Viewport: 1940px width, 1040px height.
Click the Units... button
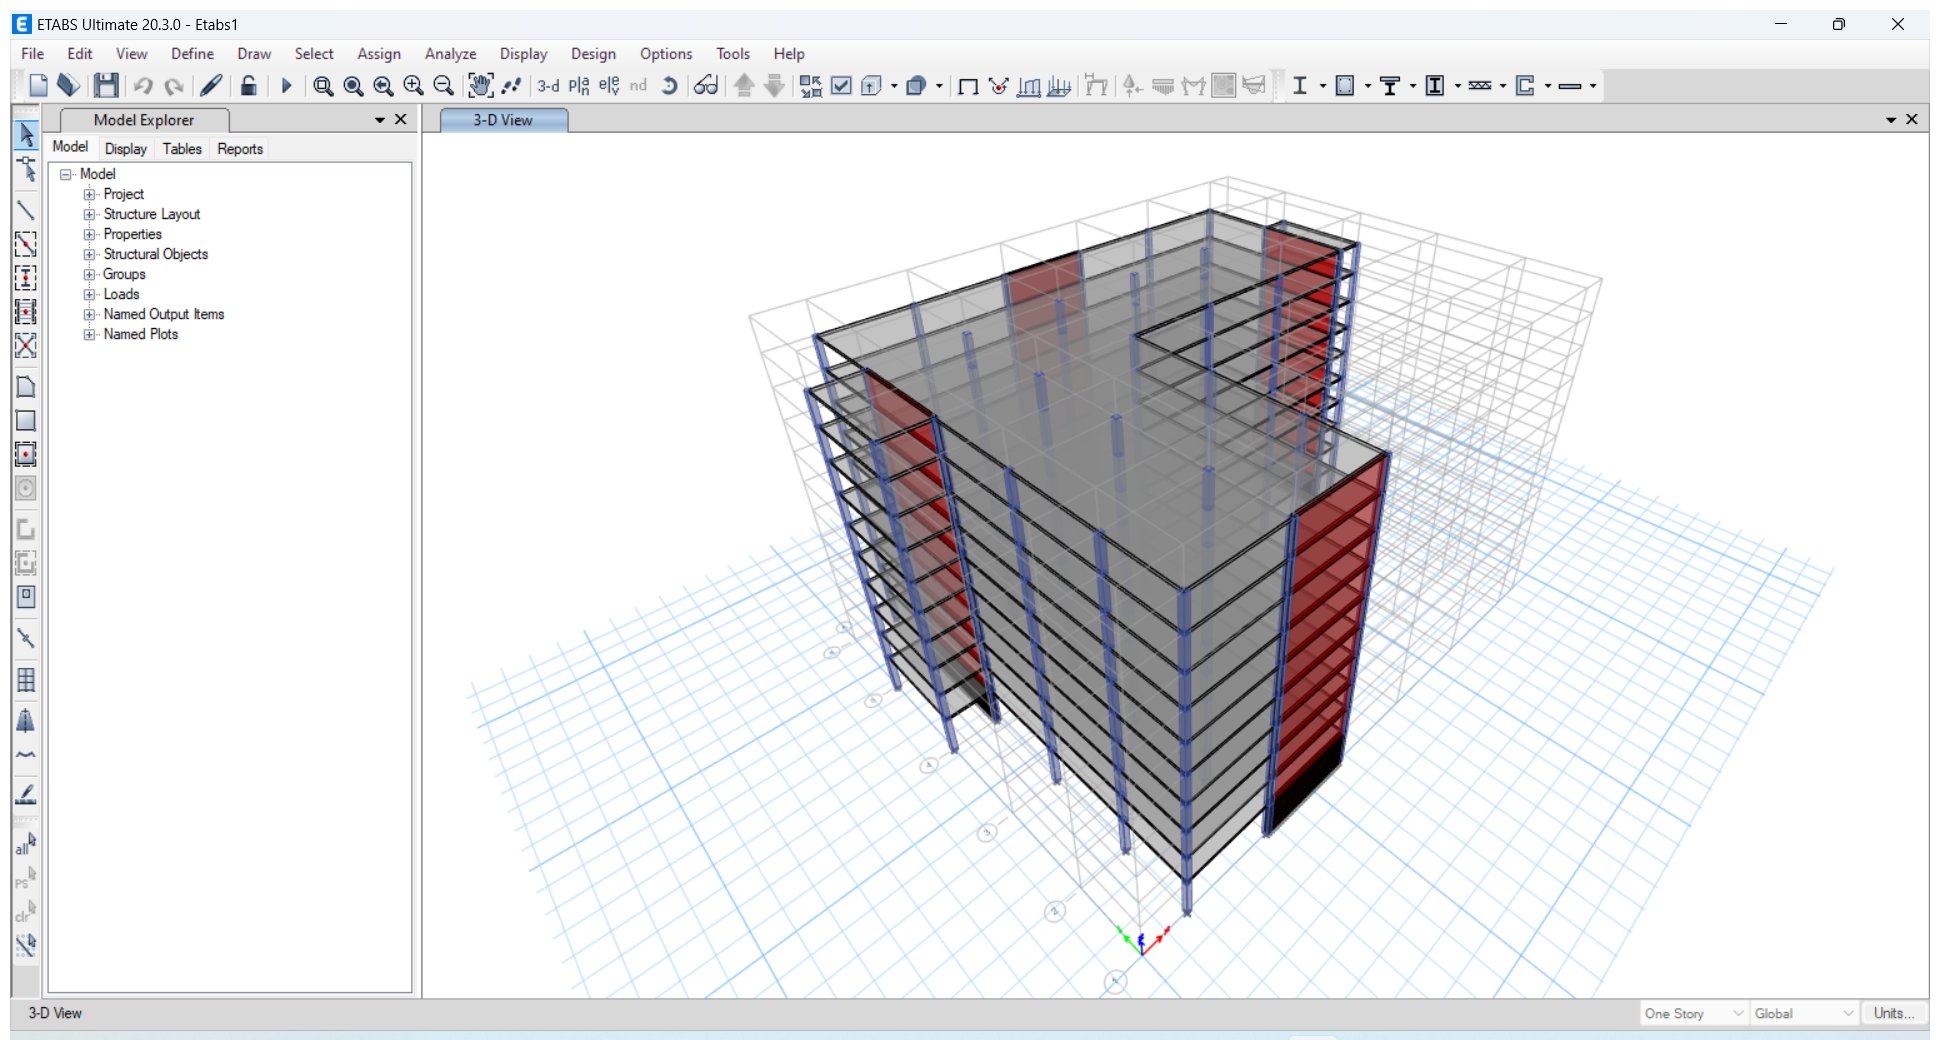(x=1894, y=1013)
